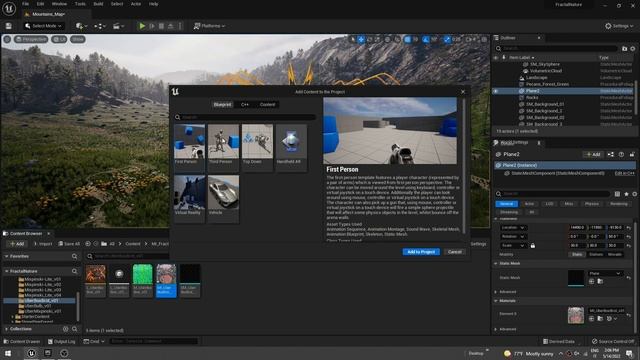Collapse the Favorites section in the Content Browser

coord(7,256)
